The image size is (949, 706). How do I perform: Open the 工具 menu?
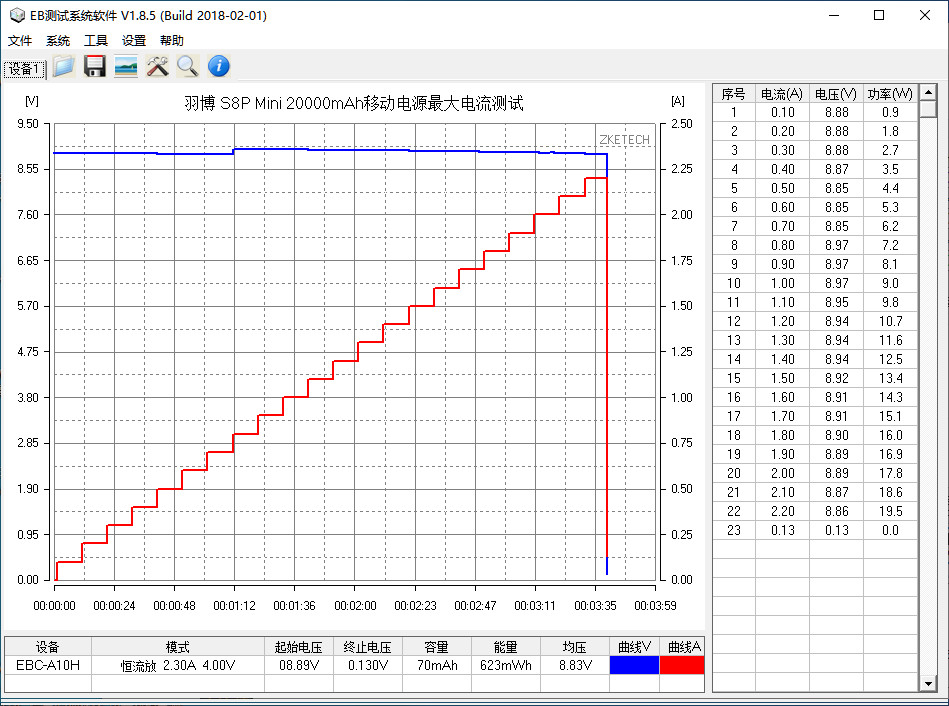coord(96,41)
